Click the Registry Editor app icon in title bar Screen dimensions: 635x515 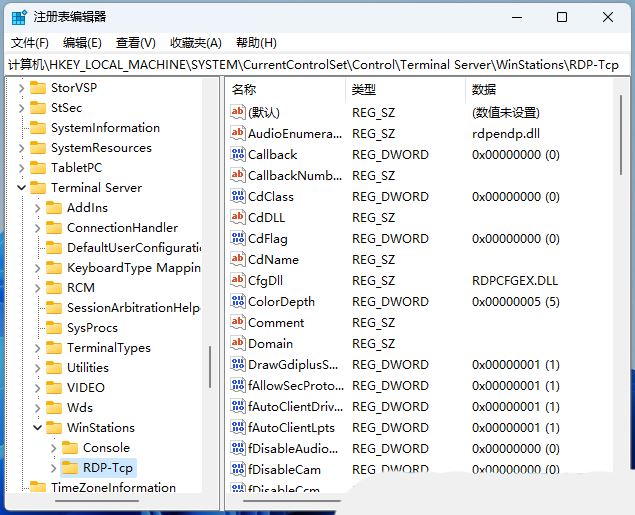point(19,17)
